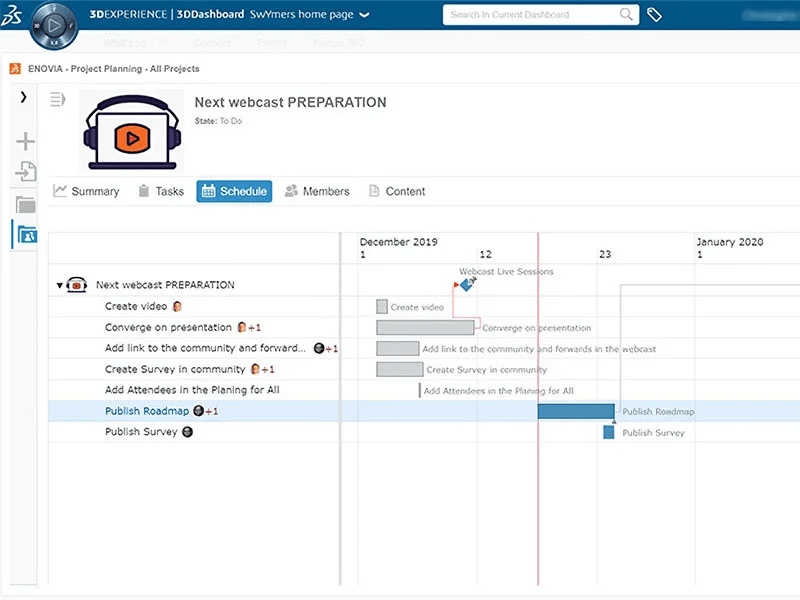Viewport: 800px width, 600px height.
Task: Click the webcast headphones project thumbnail
Action: [132, 130]
